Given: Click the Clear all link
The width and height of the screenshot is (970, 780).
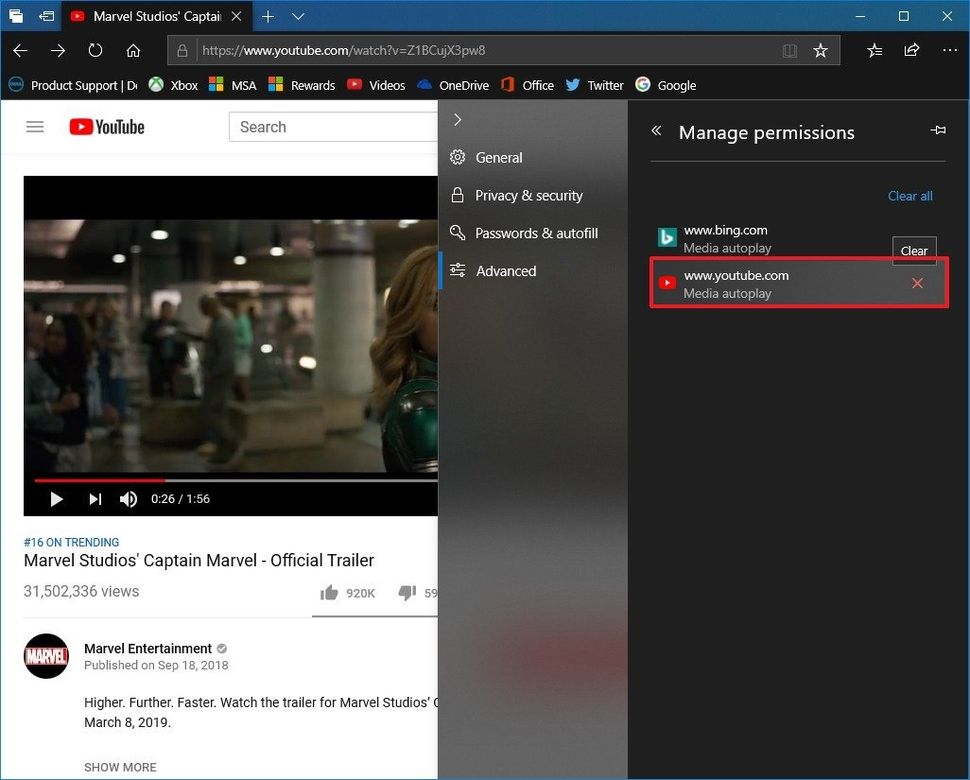Looking at the screenshot, I should pyautogui.click(x=909, y=196).
